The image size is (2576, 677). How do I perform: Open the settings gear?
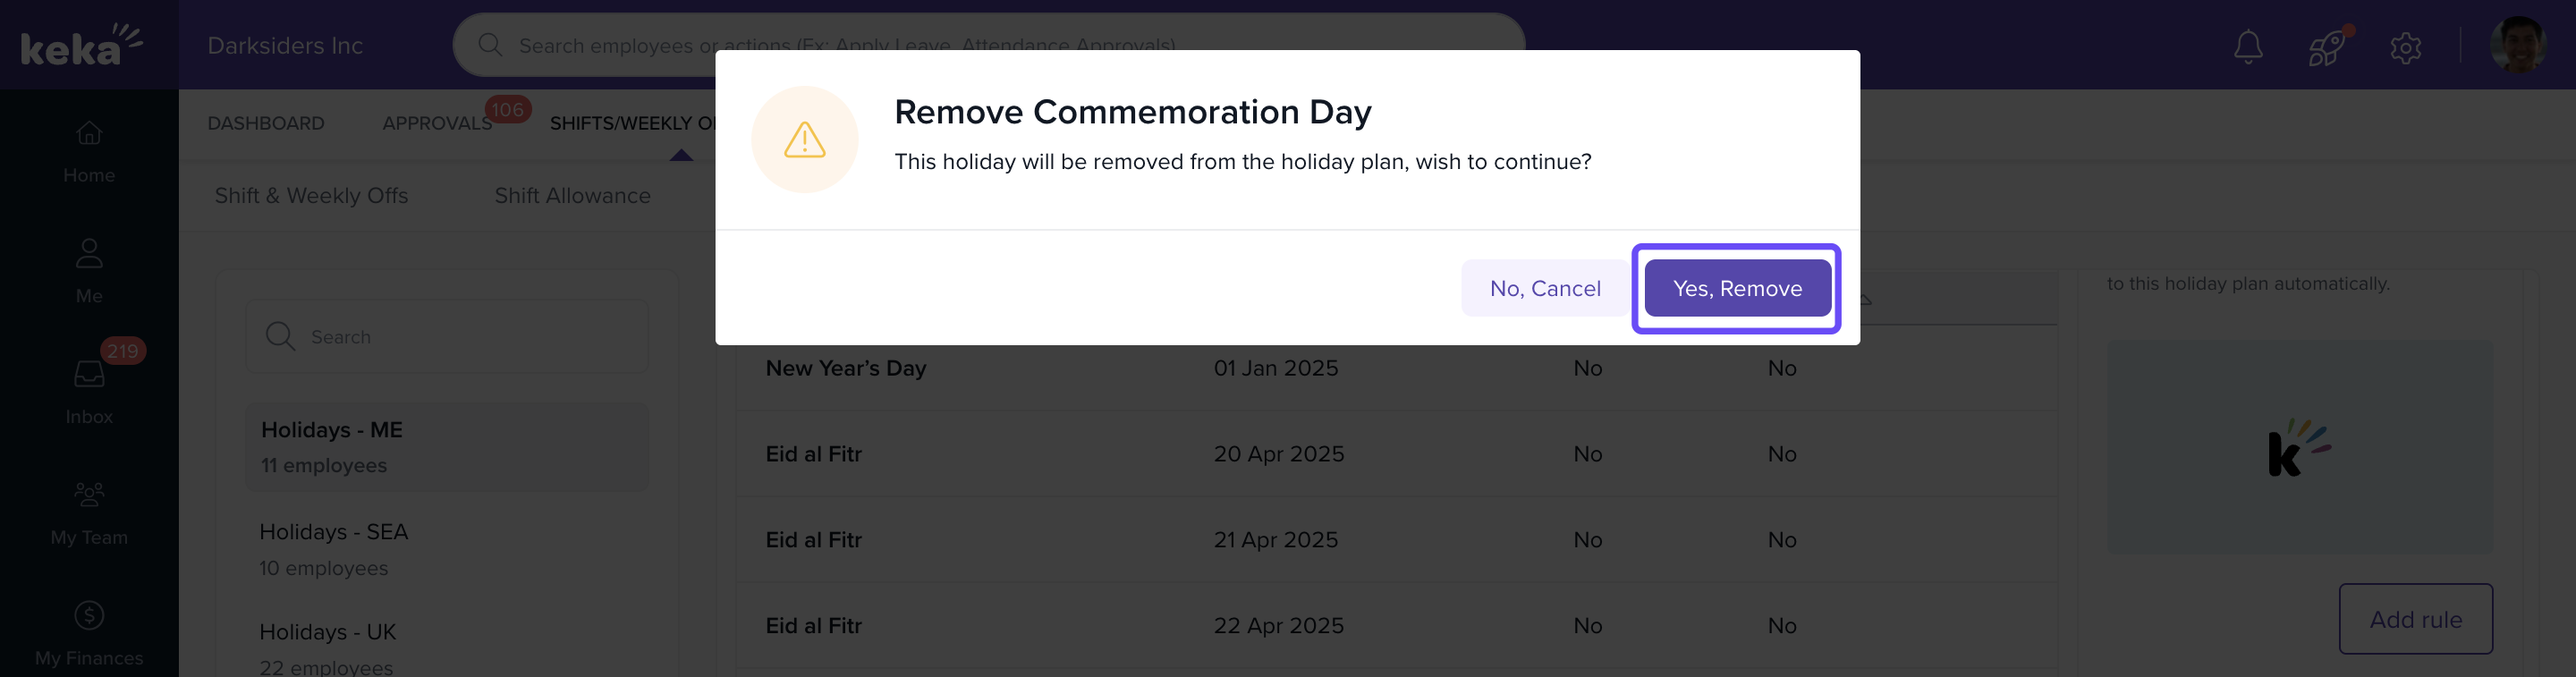pyautogui.click(x=2405, y=47)
